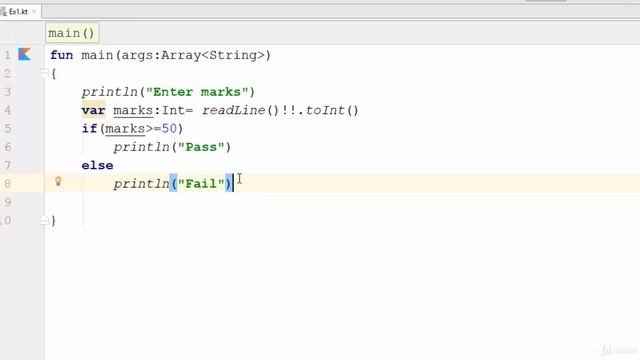
Task: Click 'Int' type annotation
Action: point(173,110)
